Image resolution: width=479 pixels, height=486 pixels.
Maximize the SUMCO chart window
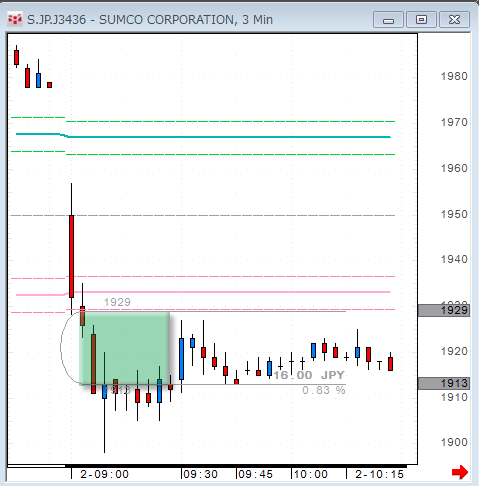[421, 20]
